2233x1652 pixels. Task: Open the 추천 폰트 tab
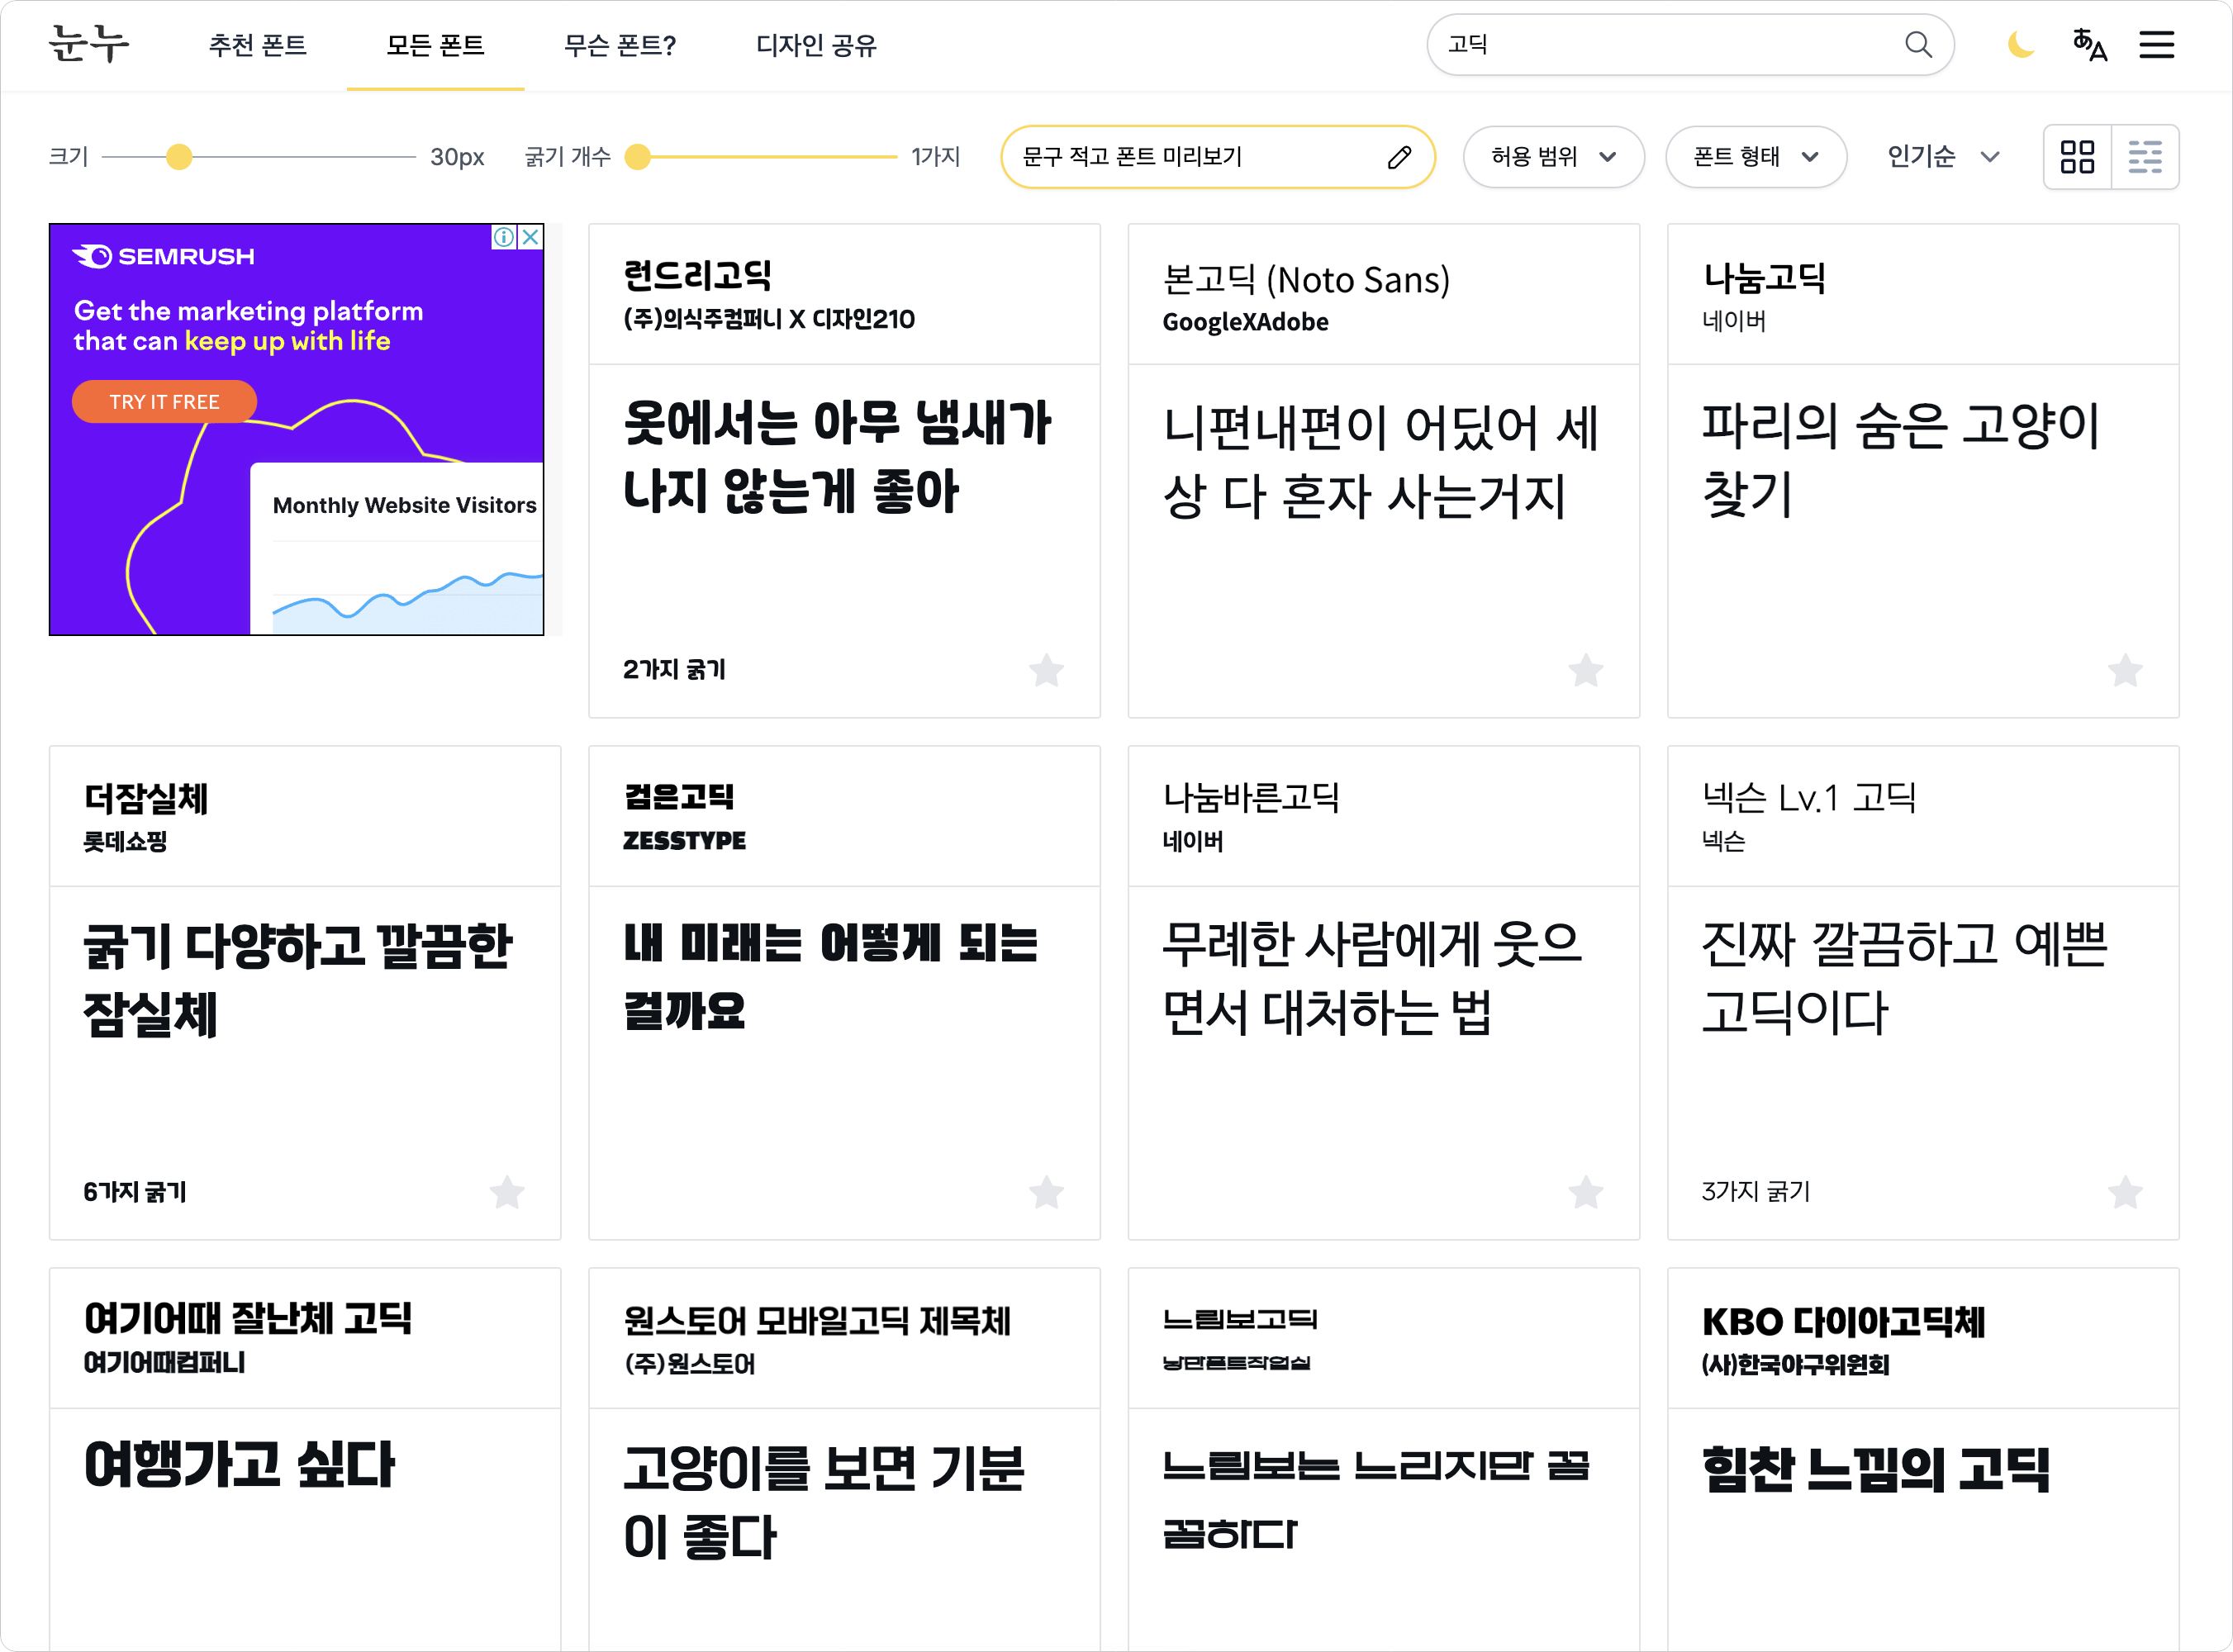(x=257, y=45)
